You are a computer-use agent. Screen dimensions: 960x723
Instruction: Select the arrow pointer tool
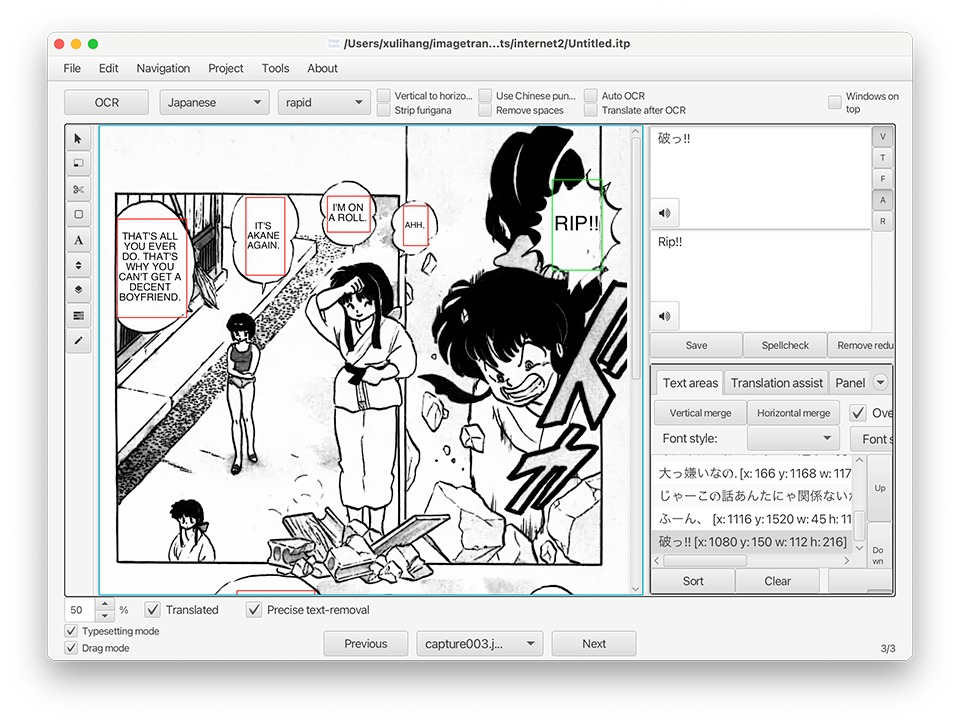78,139
